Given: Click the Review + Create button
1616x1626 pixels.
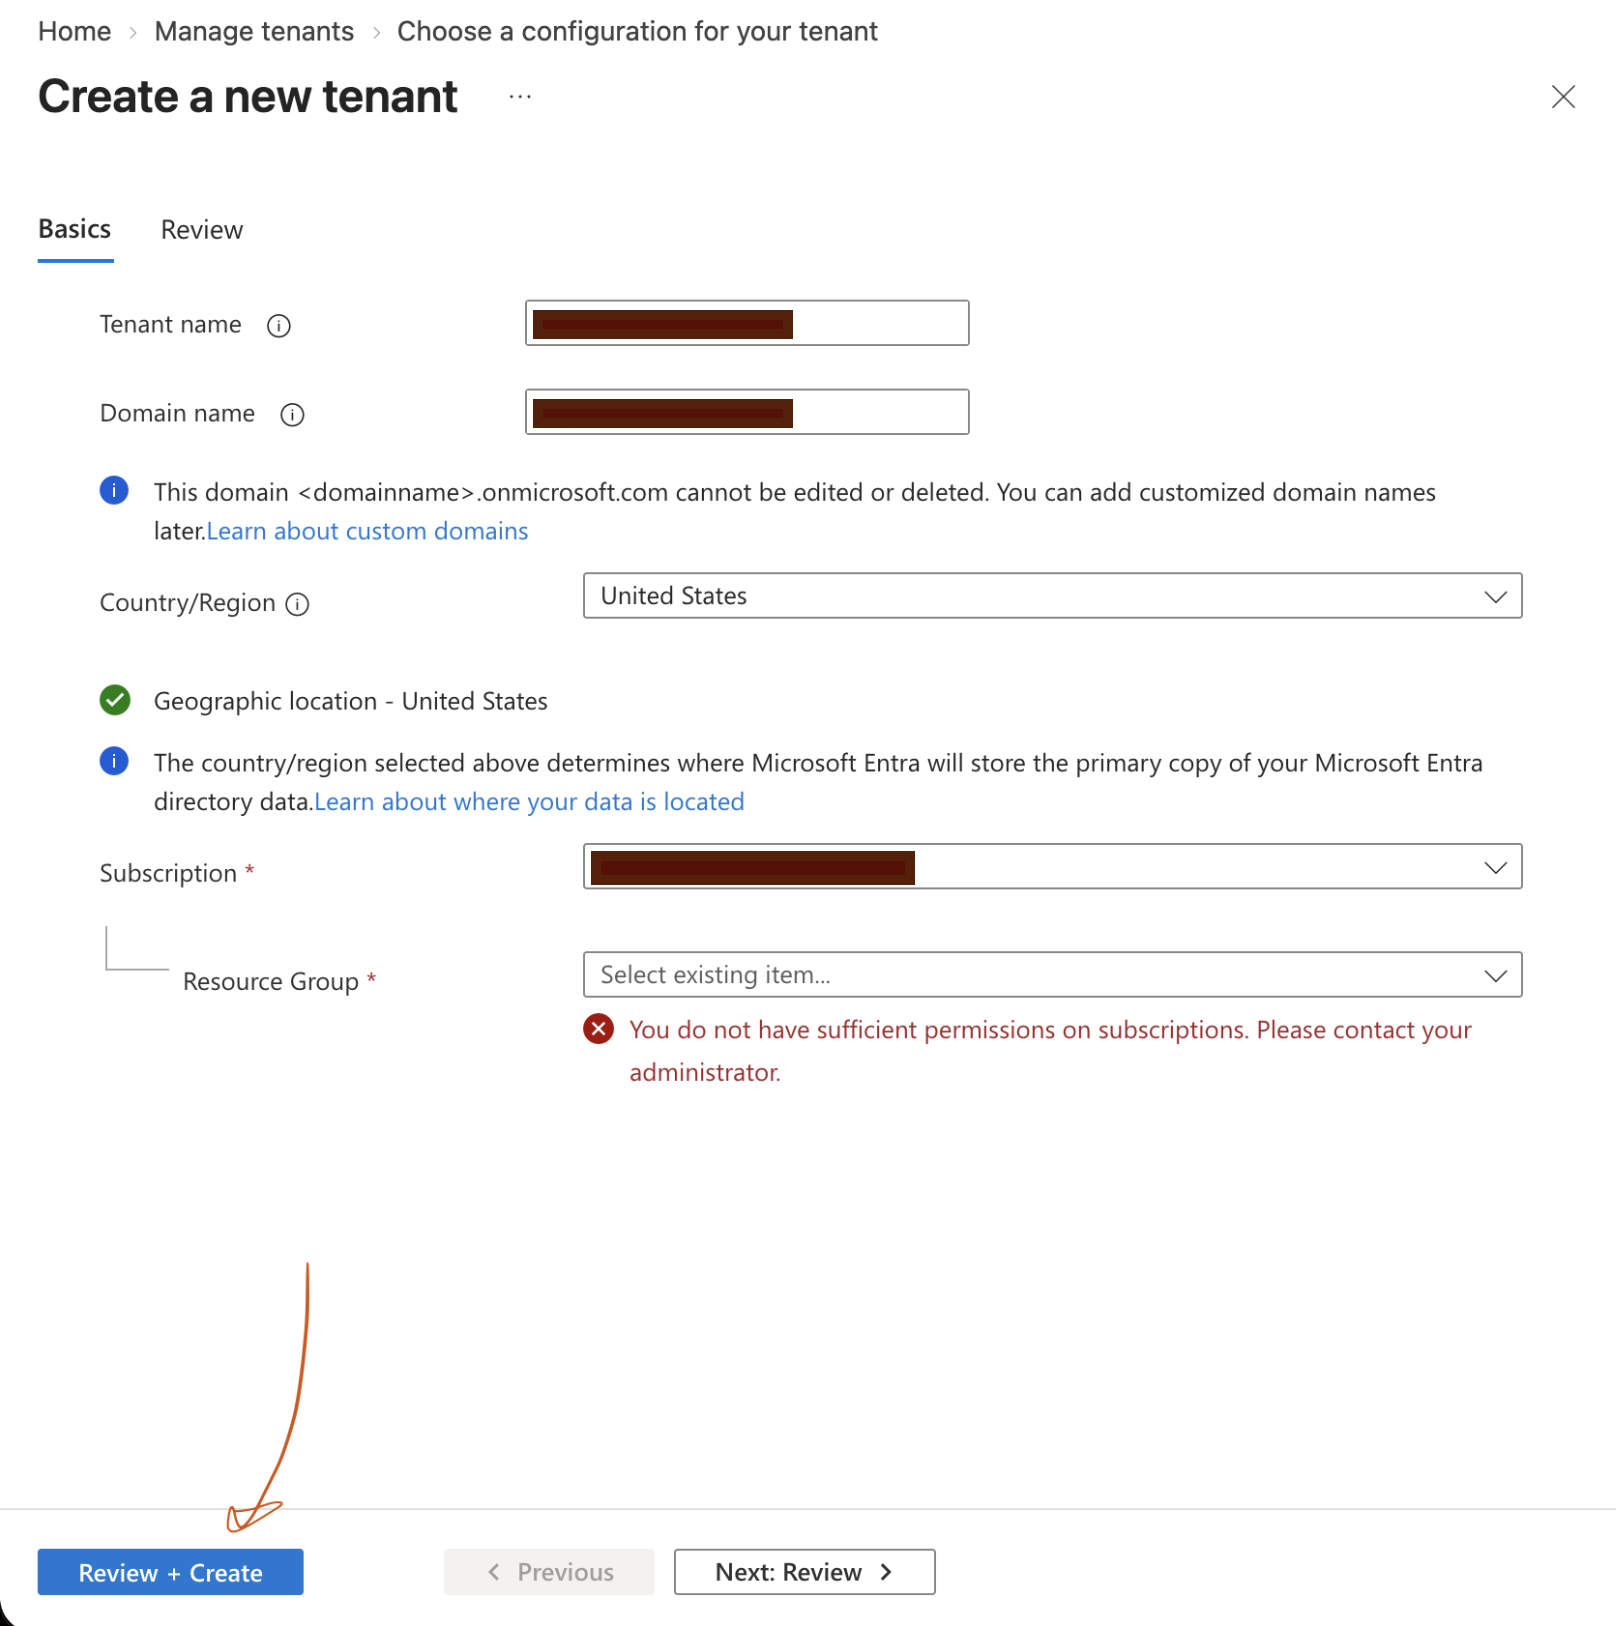Looking at the screenshot, I should click(x=171, y=1572).
